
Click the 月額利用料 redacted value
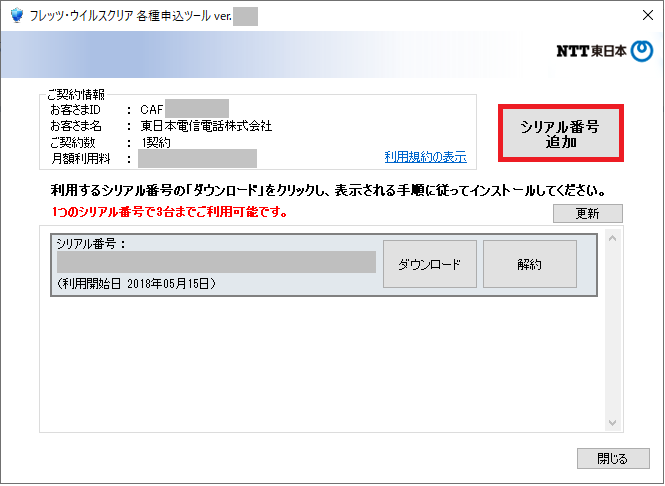198,158
